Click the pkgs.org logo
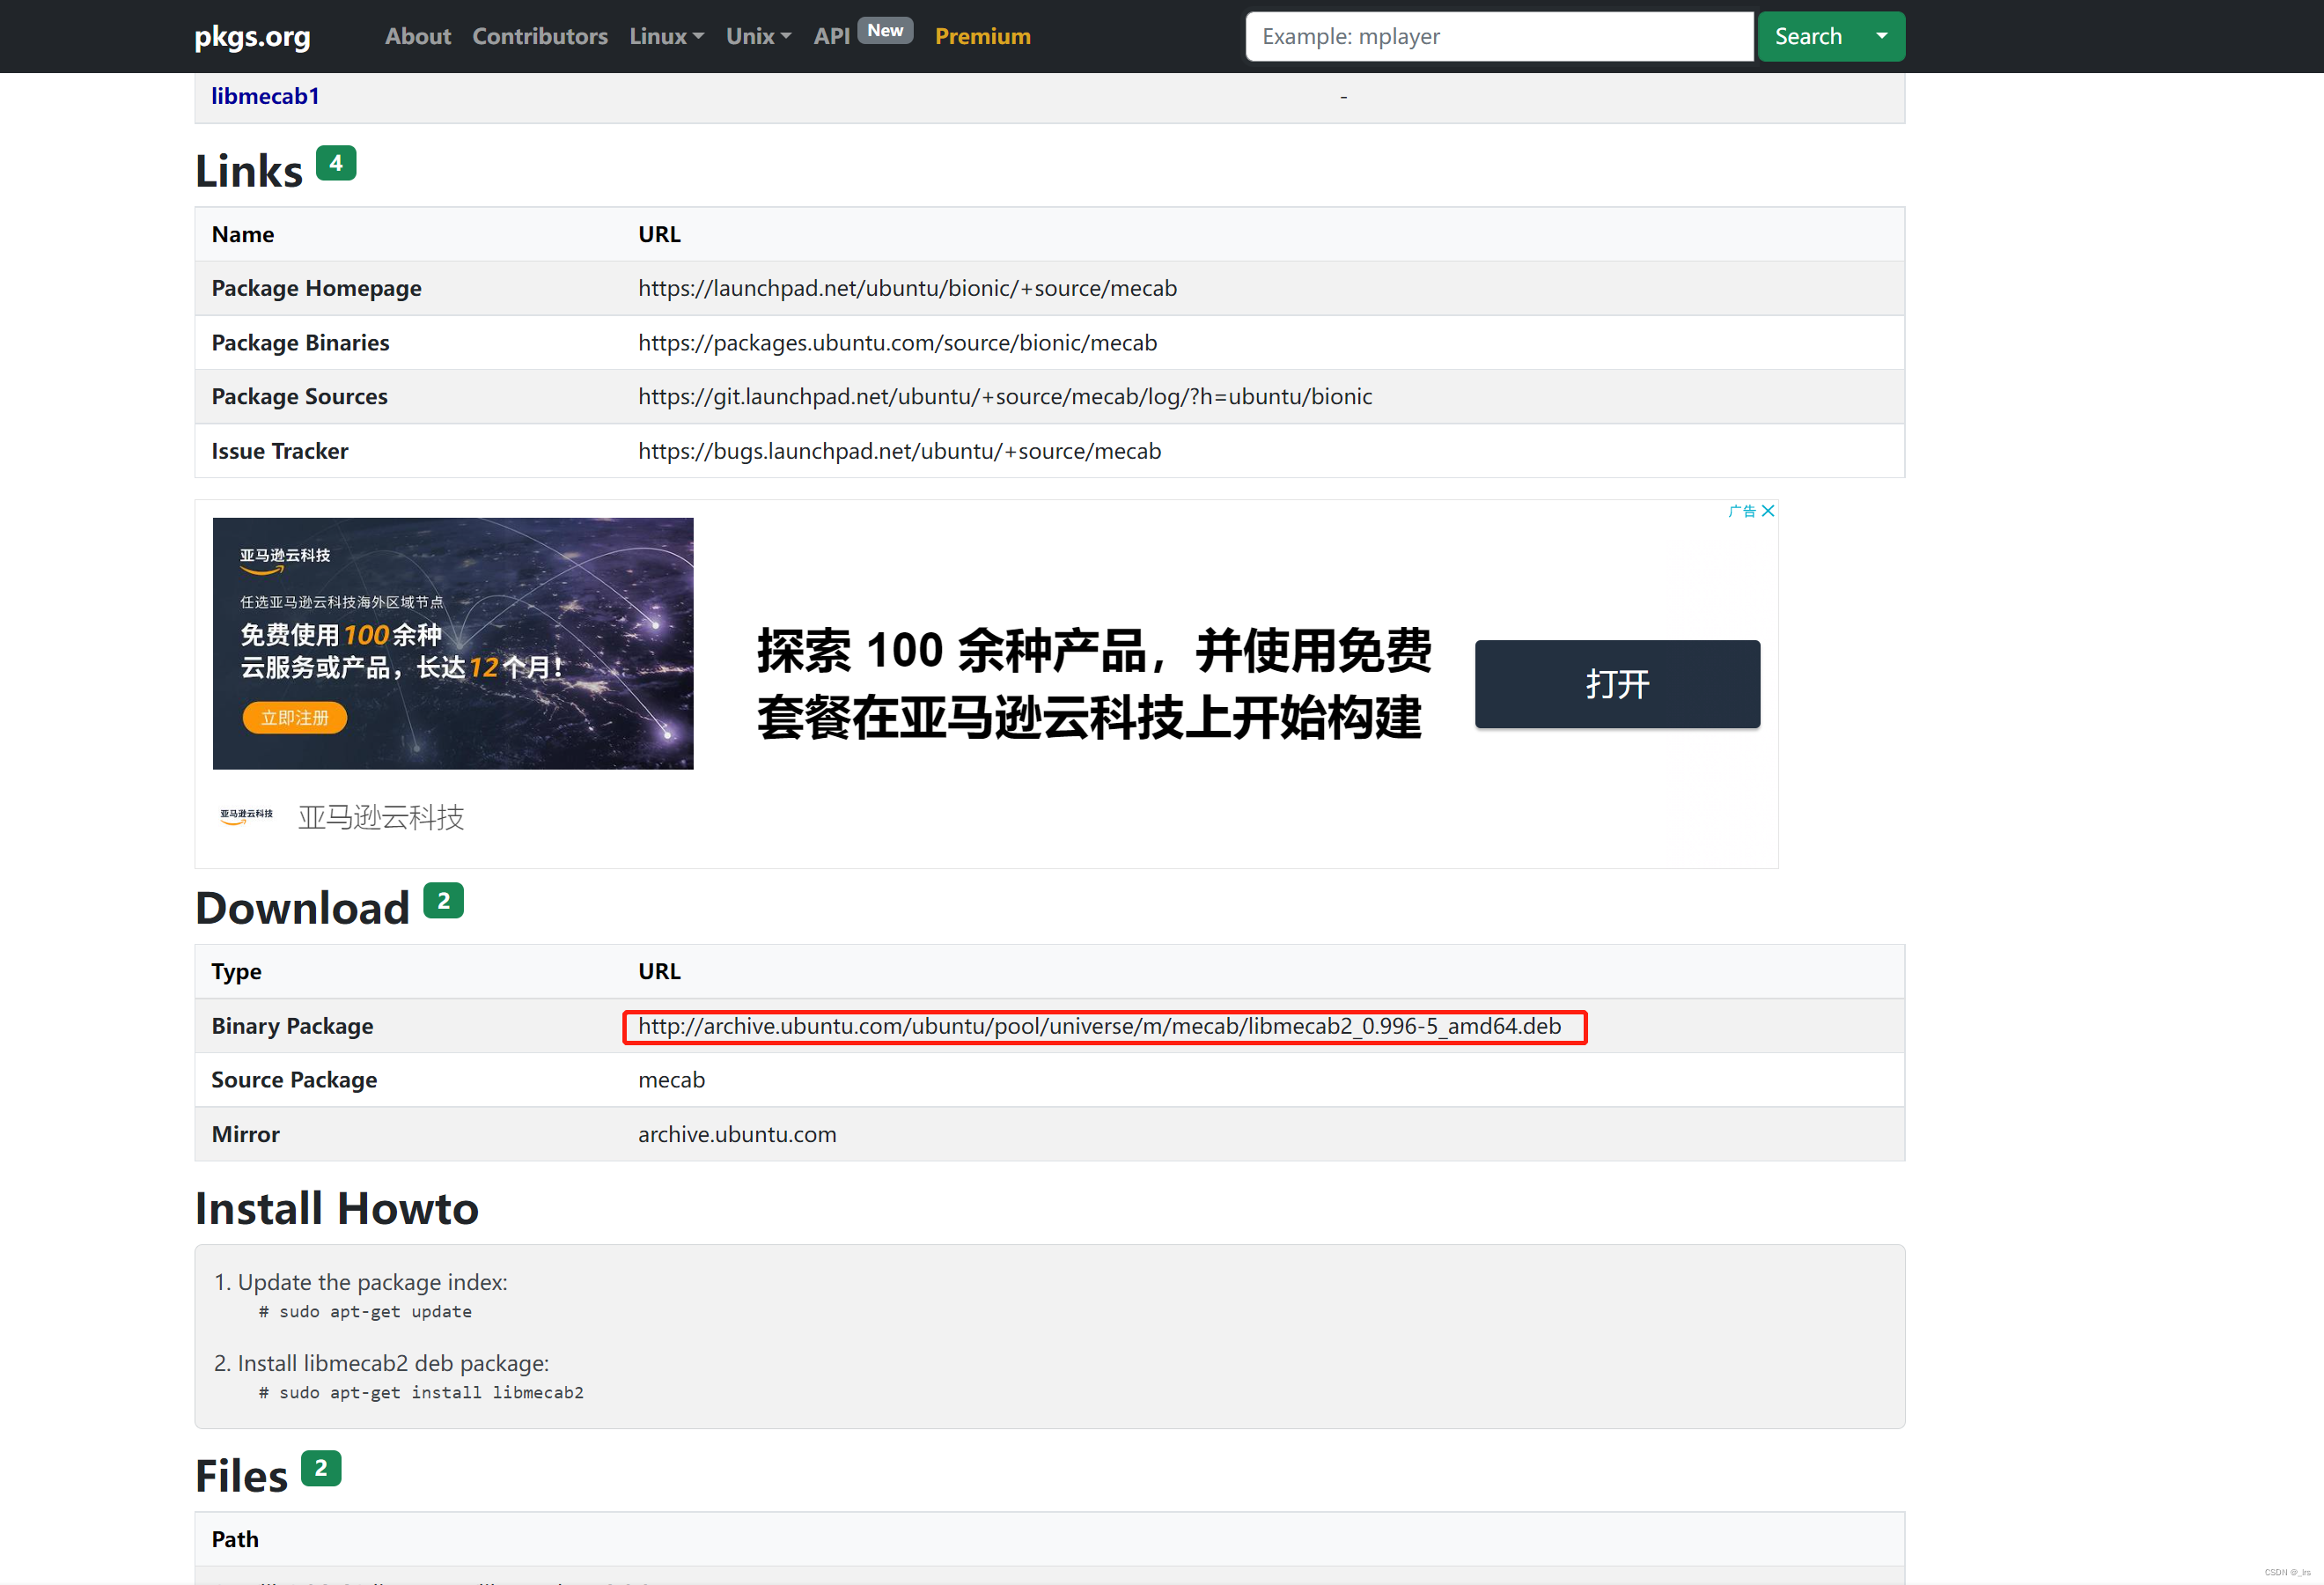 coord(252,36)
